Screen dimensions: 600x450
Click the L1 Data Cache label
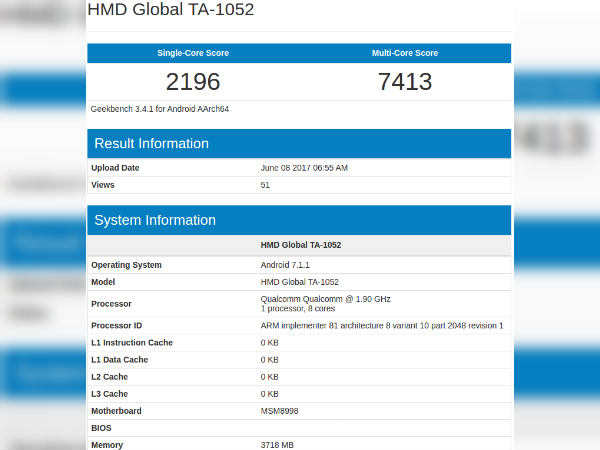point(119,360)
